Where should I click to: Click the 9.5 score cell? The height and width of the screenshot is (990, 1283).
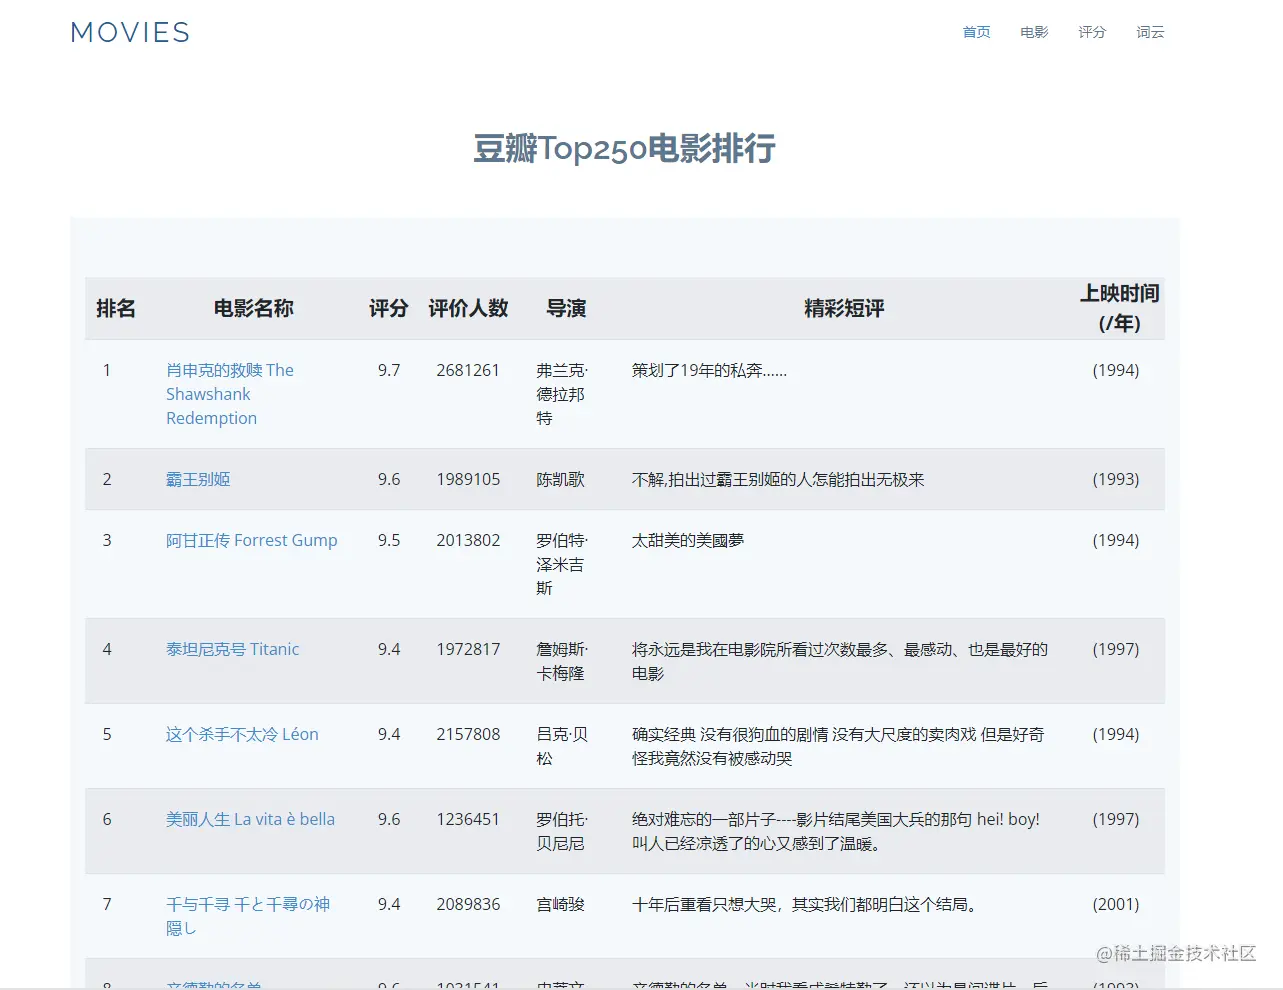(x=389, y=540)
